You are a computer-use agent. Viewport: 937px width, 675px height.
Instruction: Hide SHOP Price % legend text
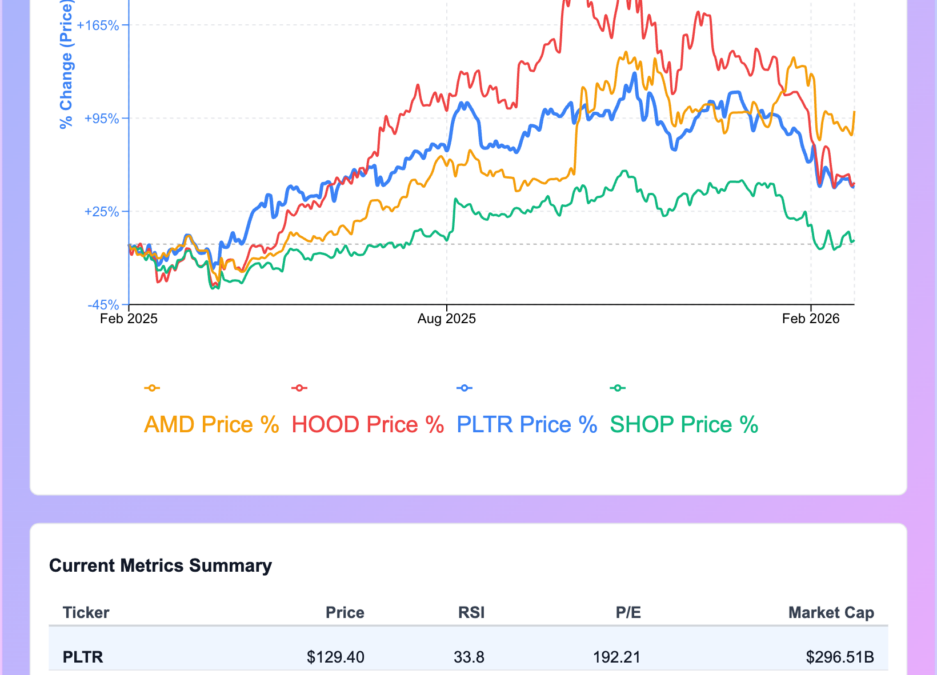[x=684, y=424]
